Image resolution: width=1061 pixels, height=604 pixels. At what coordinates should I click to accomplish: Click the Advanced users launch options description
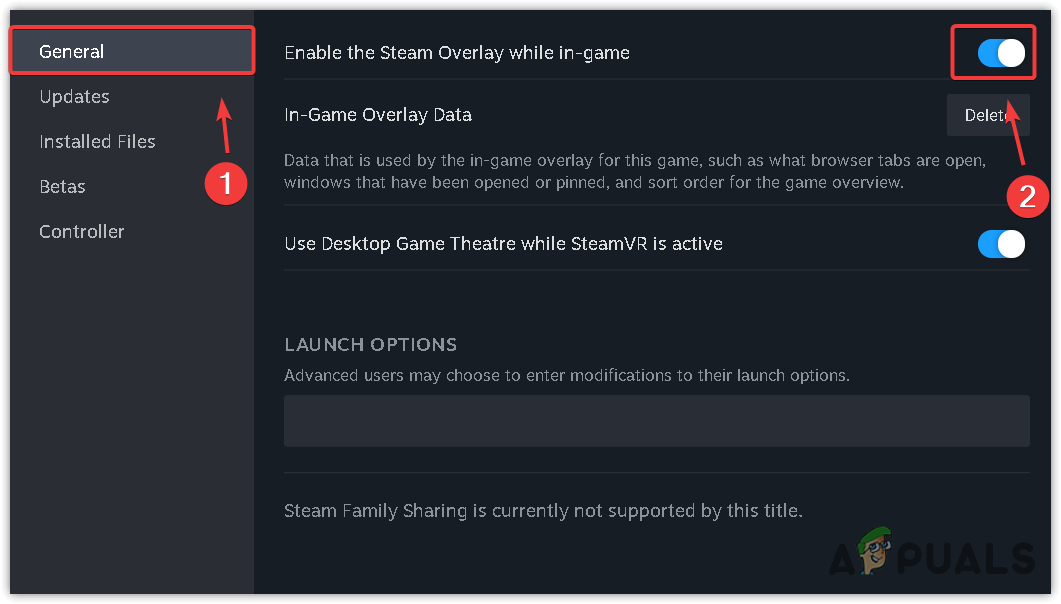(x=566, y=376)
